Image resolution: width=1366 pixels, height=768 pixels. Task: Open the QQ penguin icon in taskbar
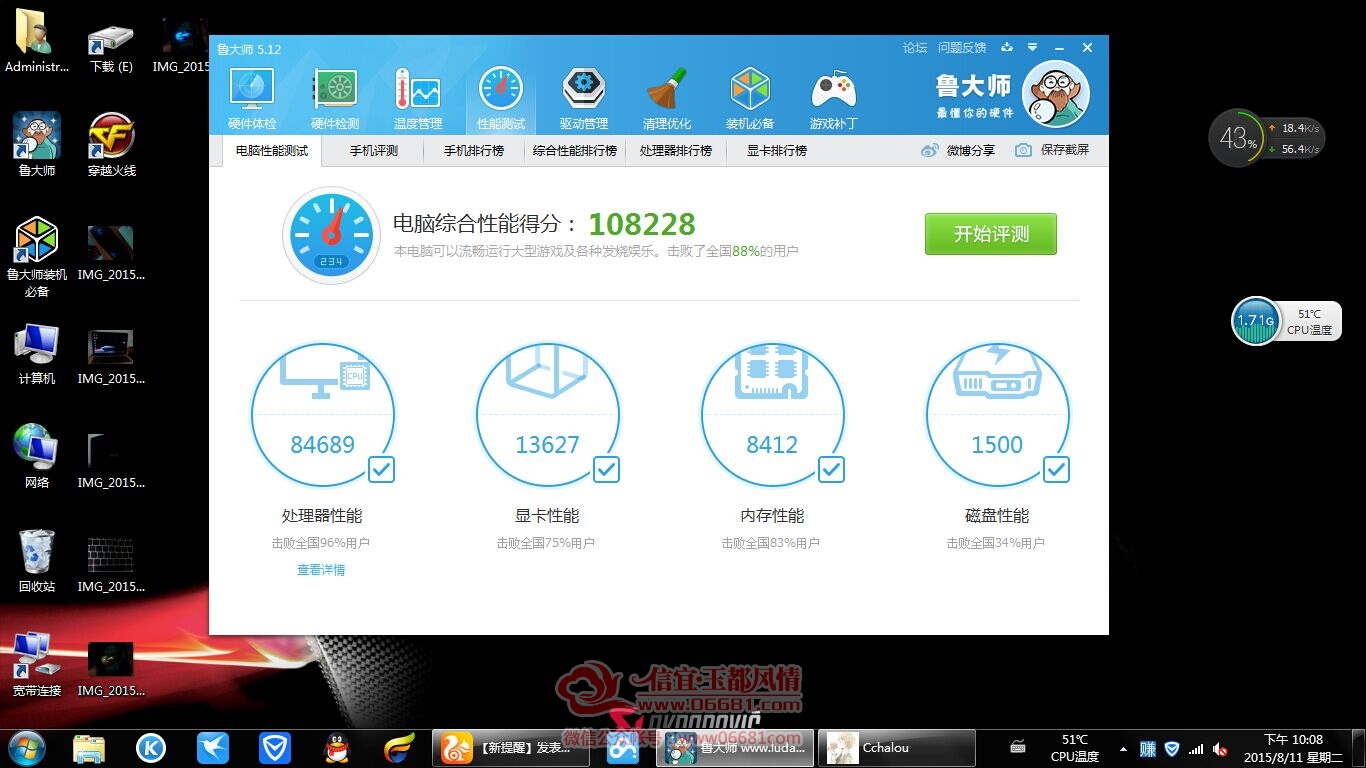(x=337, y=748)
